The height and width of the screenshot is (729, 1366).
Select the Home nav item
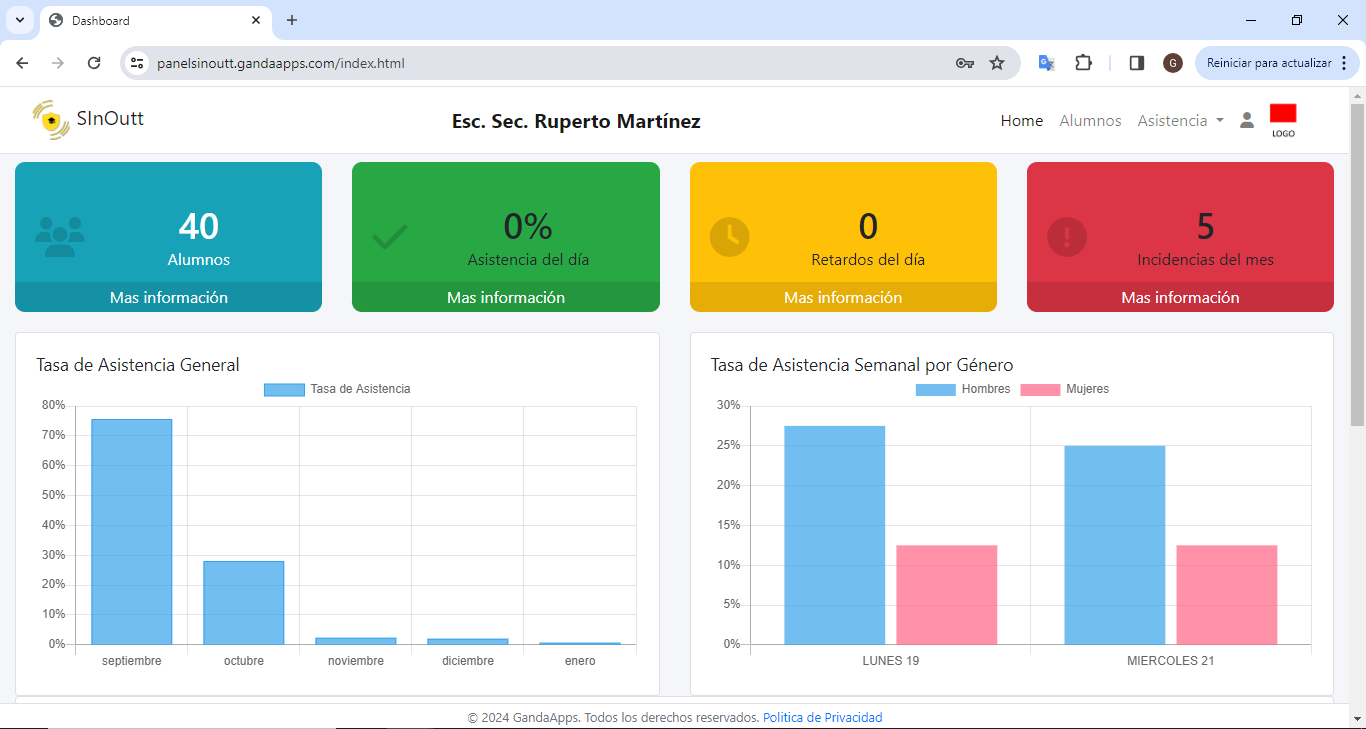(1021, 121)
